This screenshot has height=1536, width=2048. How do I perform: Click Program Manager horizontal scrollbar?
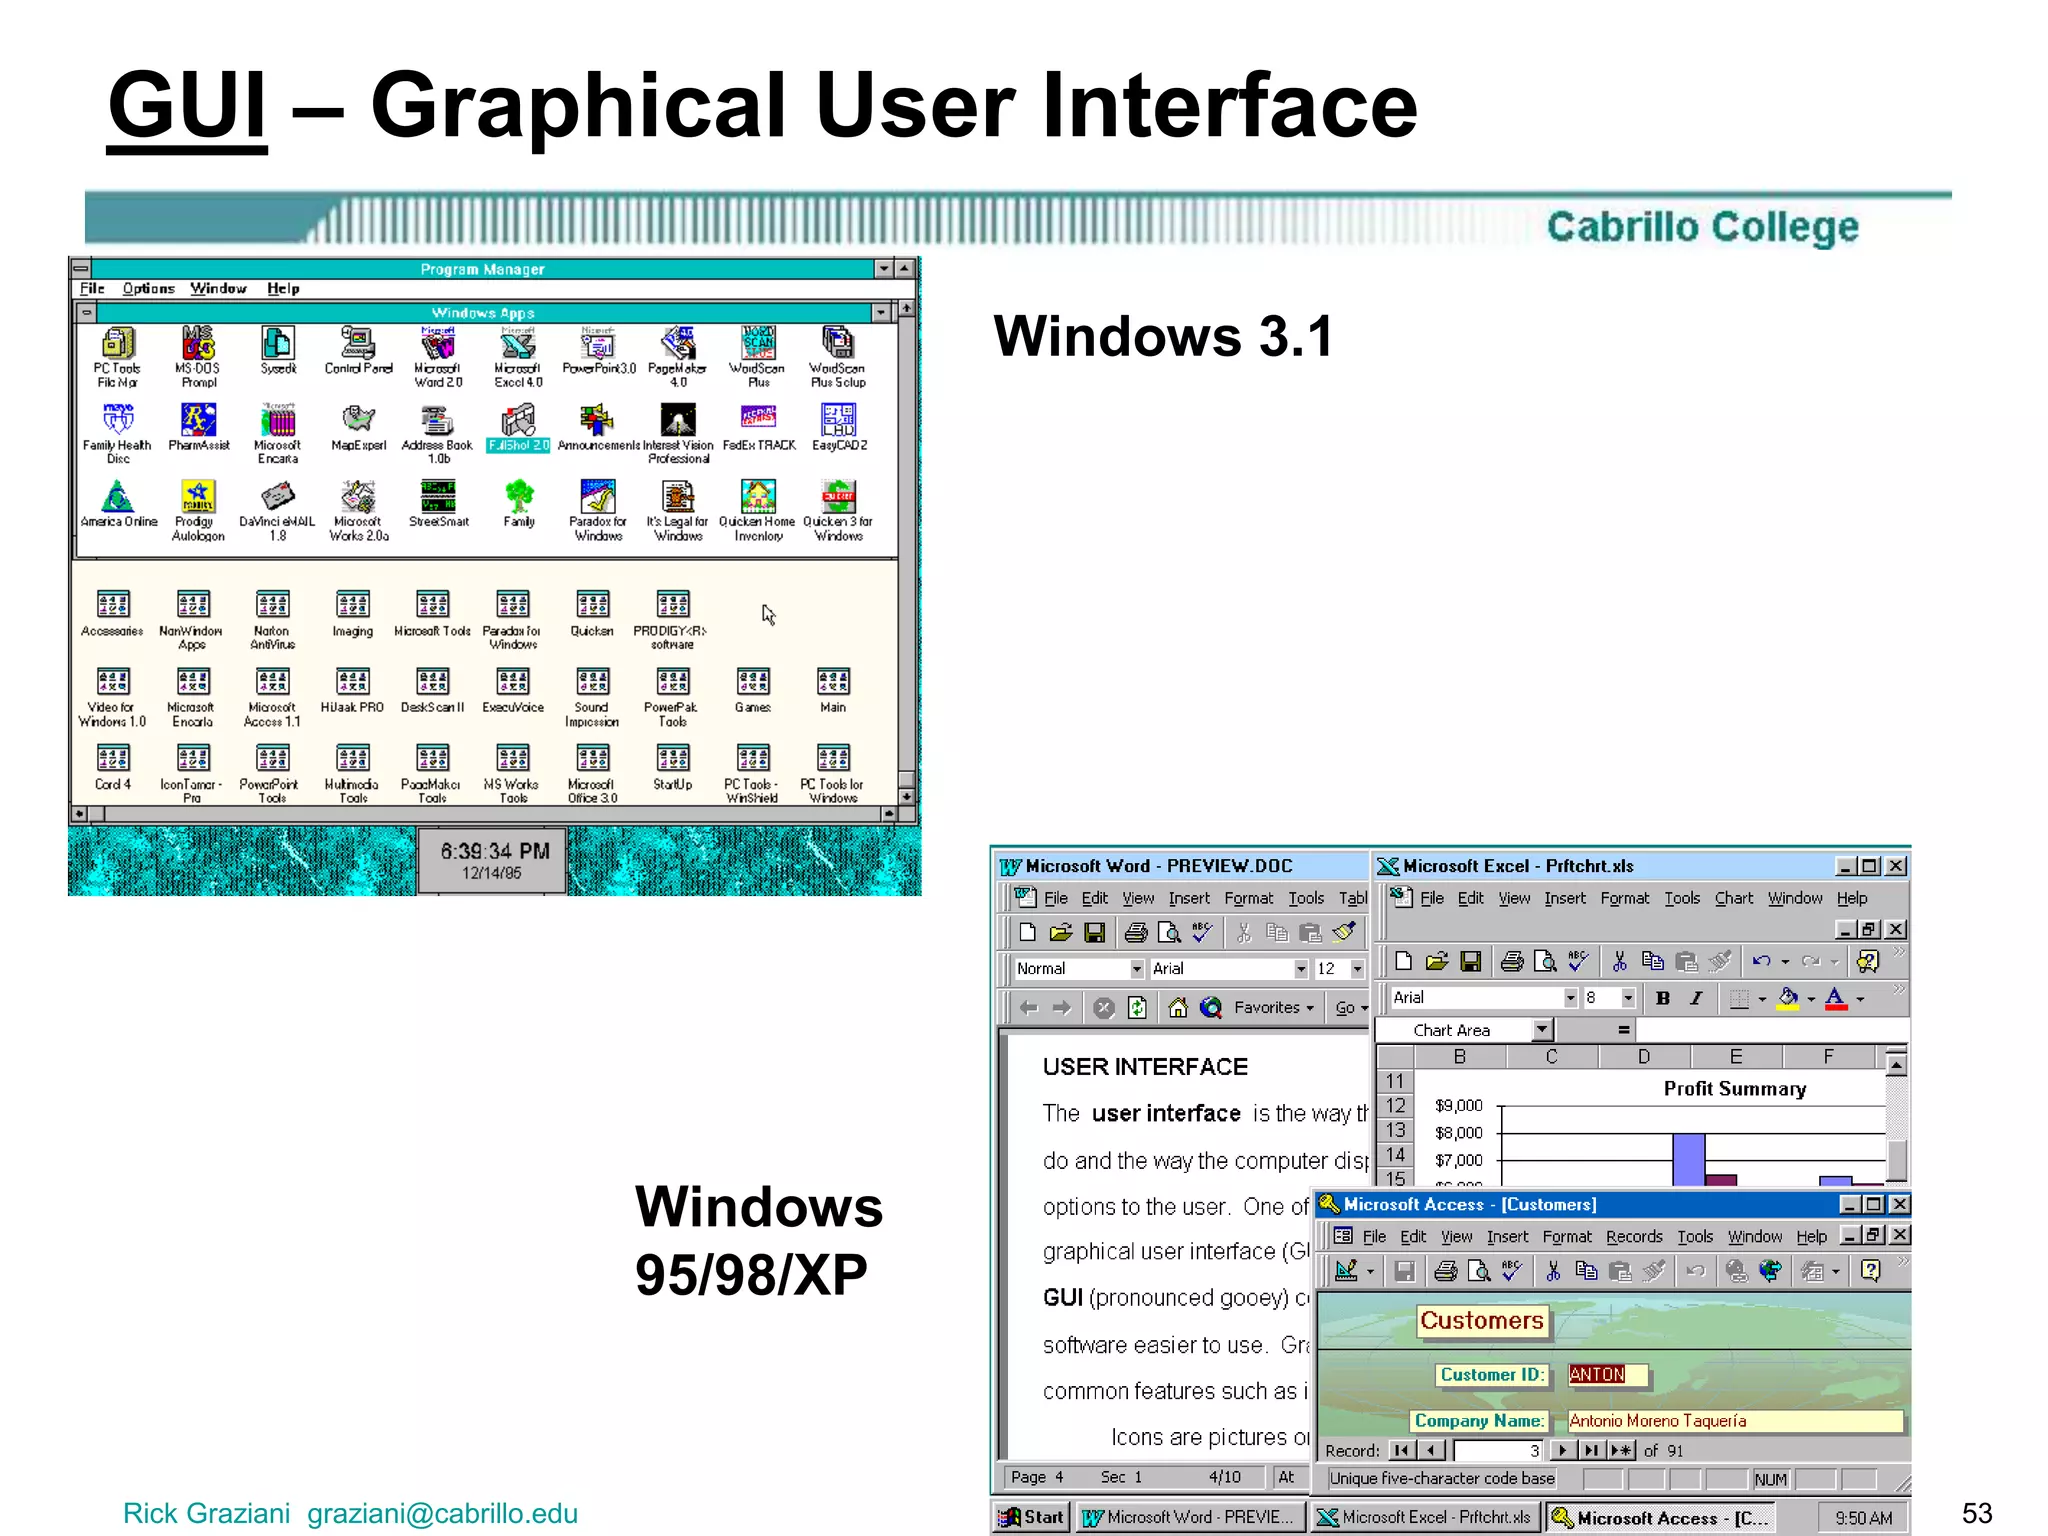[483, 815]
